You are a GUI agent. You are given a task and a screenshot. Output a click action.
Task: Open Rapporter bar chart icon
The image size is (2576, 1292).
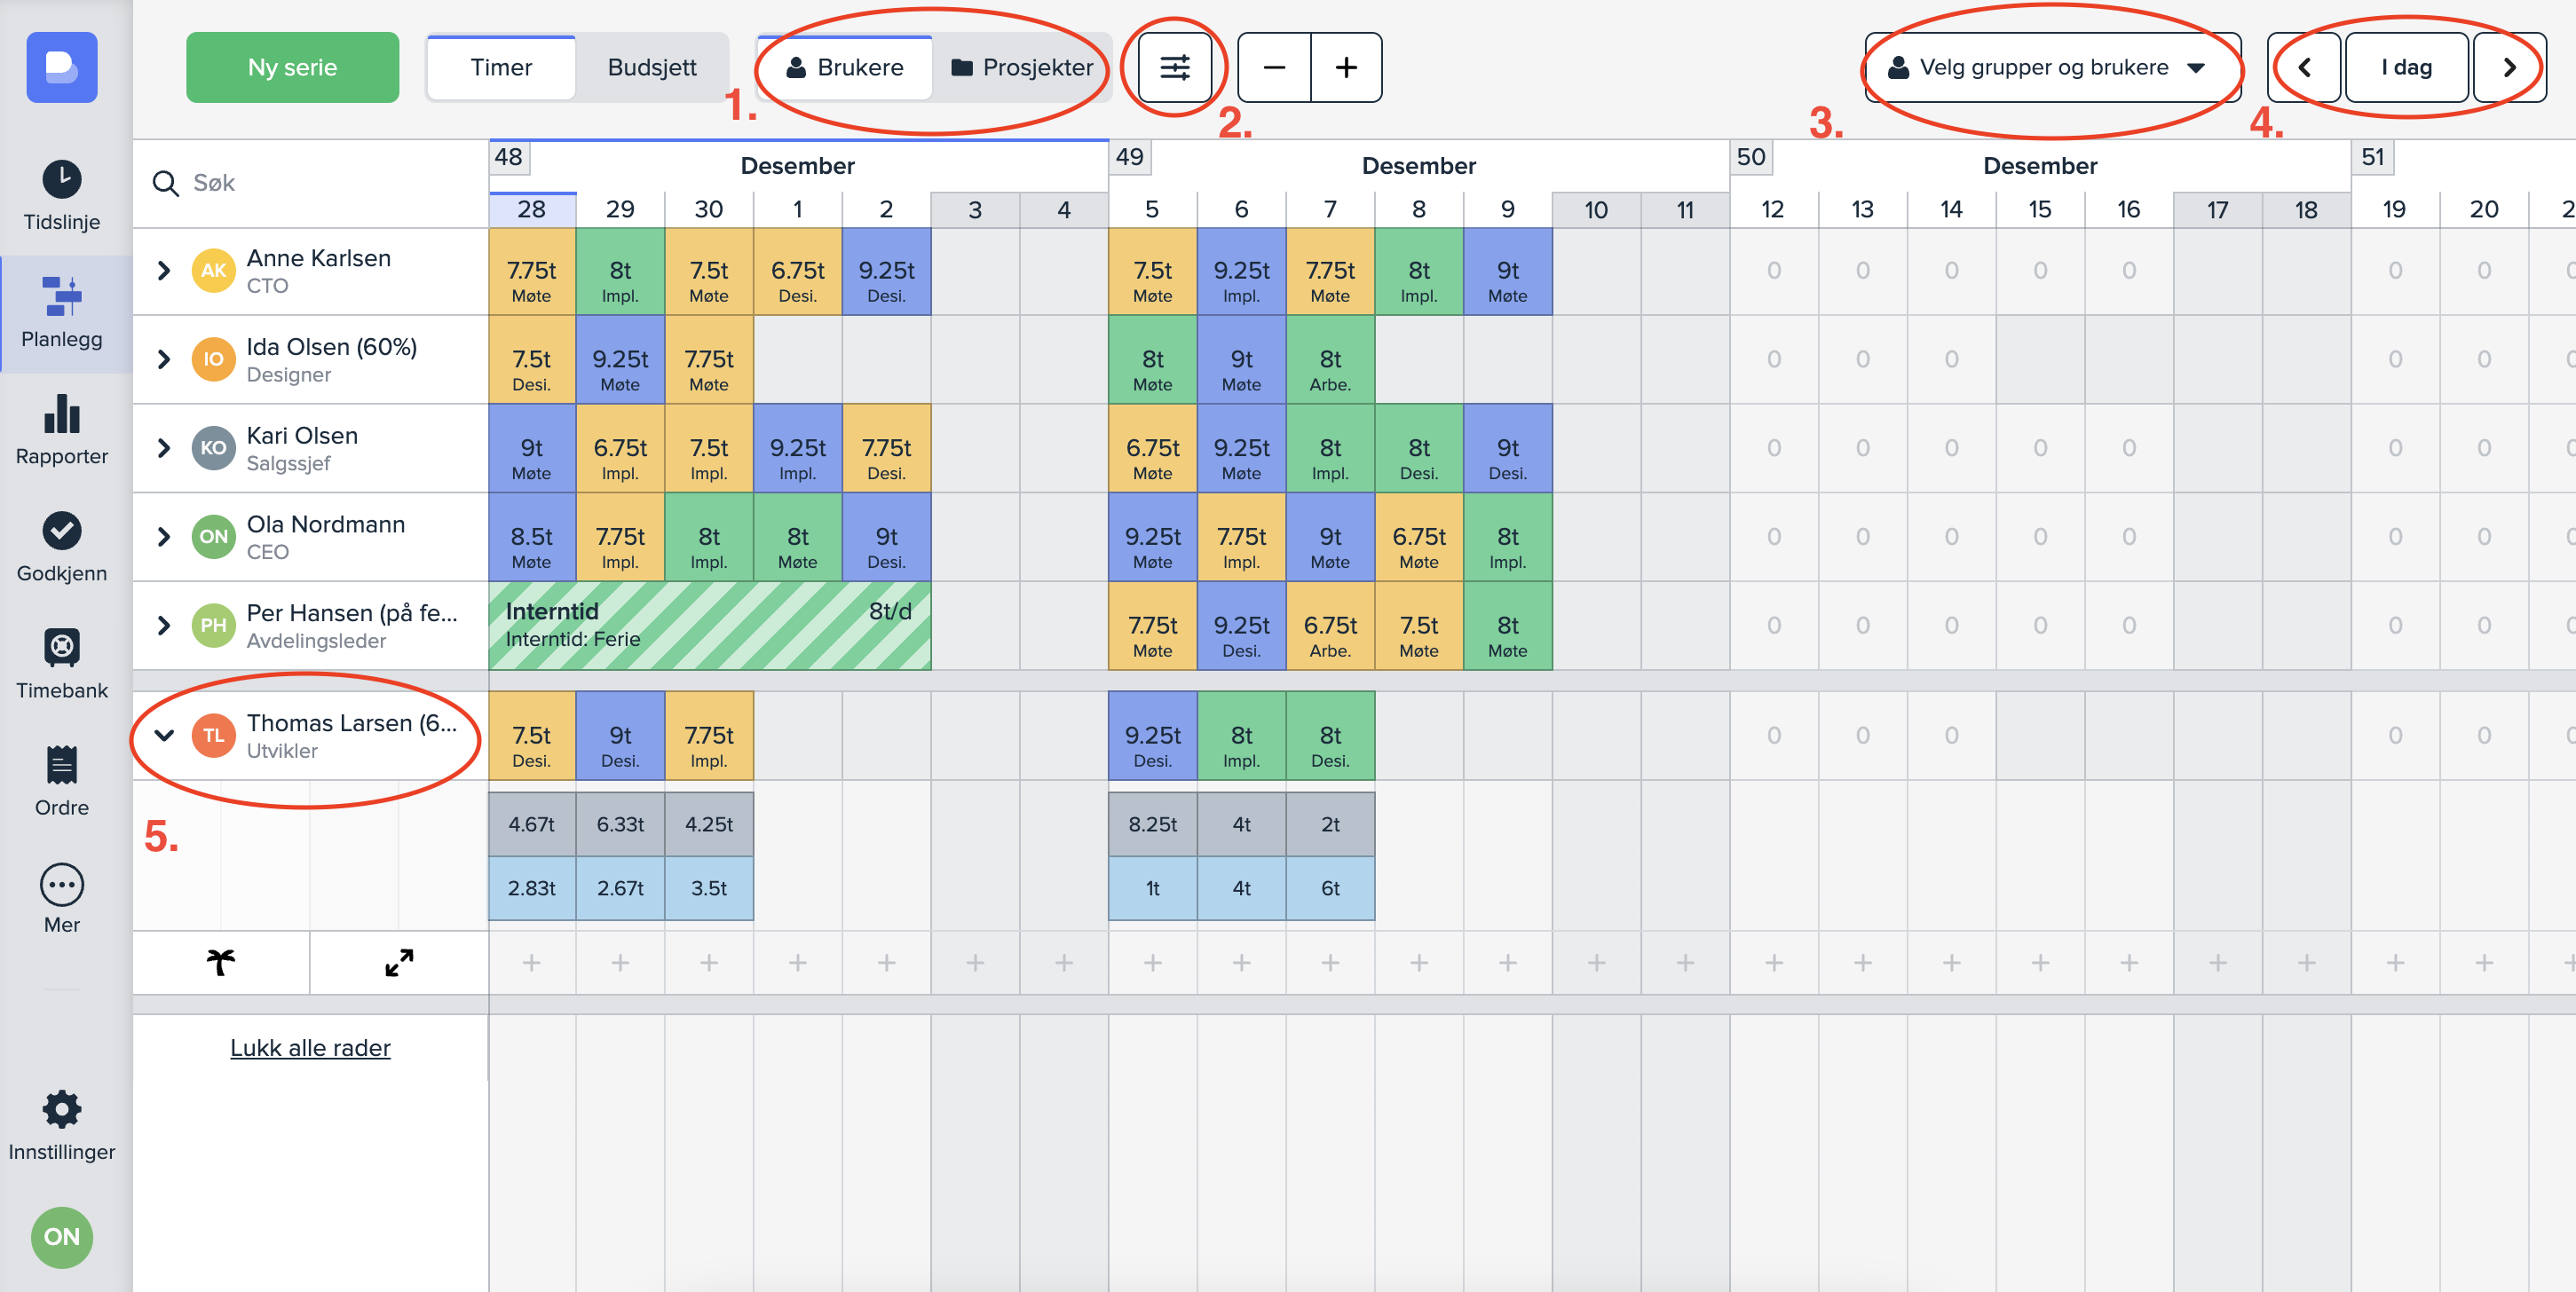(62, 414)
